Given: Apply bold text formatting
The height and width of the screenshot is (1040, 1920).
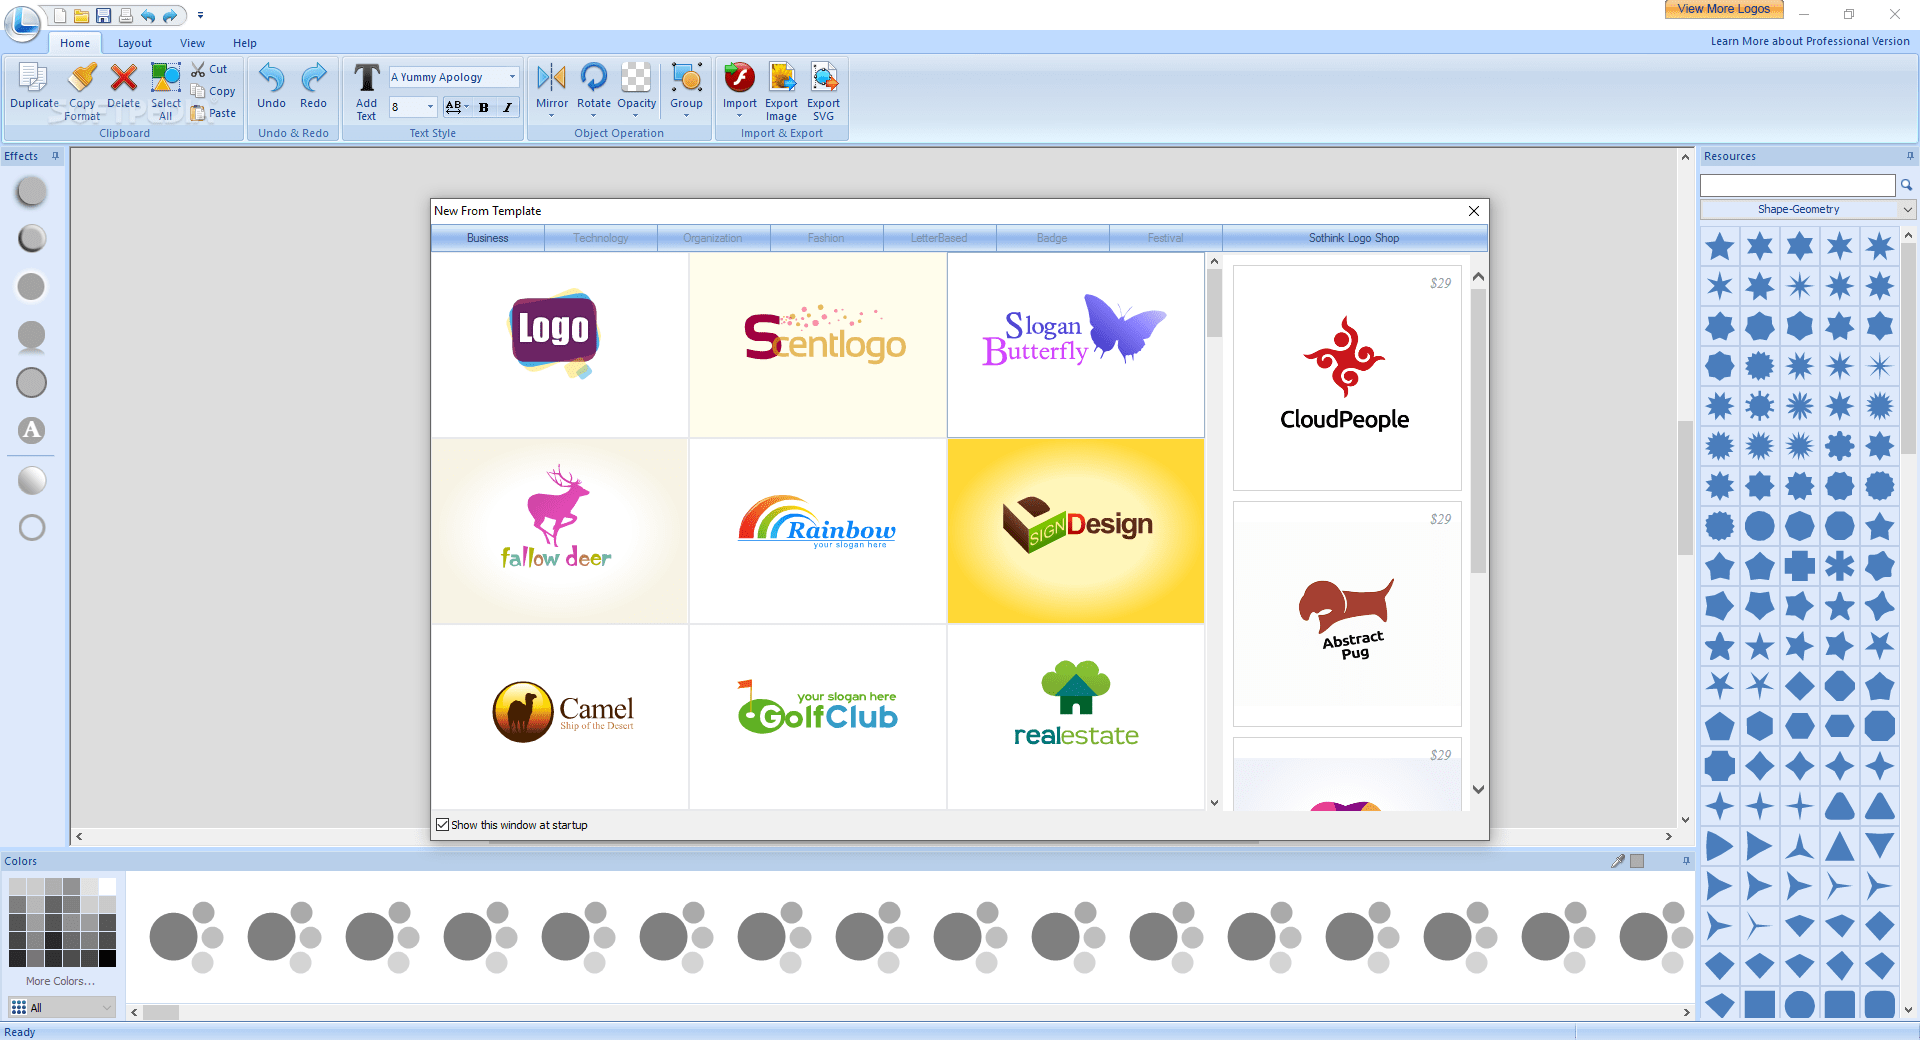Looking at the screenshot, I should pyautogui.click(x=483, y=107).
